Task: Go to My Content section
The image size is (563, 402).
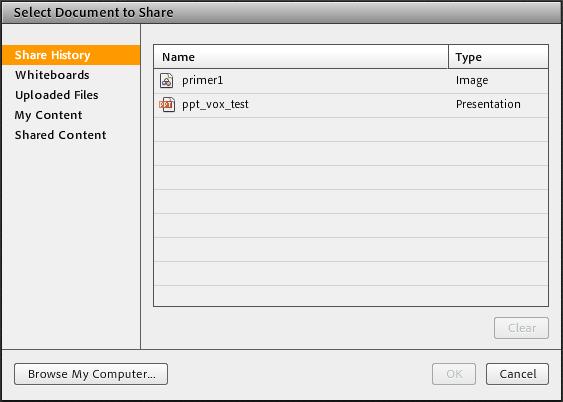Action: coord(48,115)
